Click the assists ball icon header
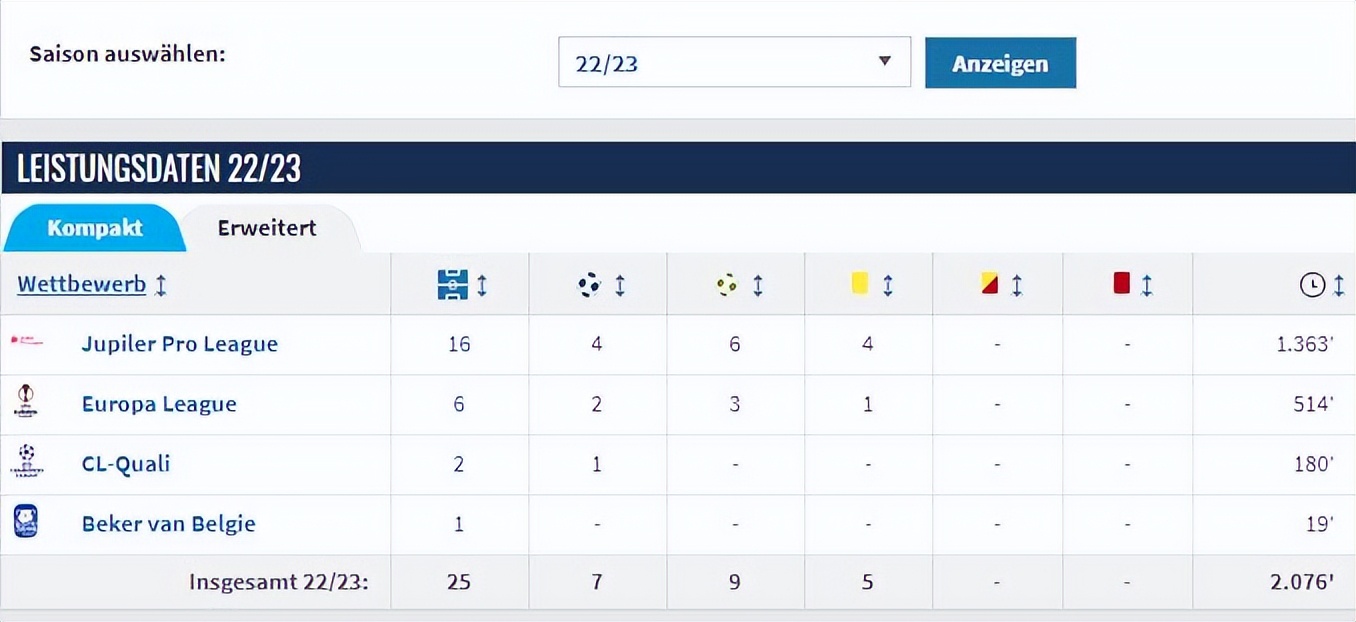 pyautogui.click(x=727, y=285)
